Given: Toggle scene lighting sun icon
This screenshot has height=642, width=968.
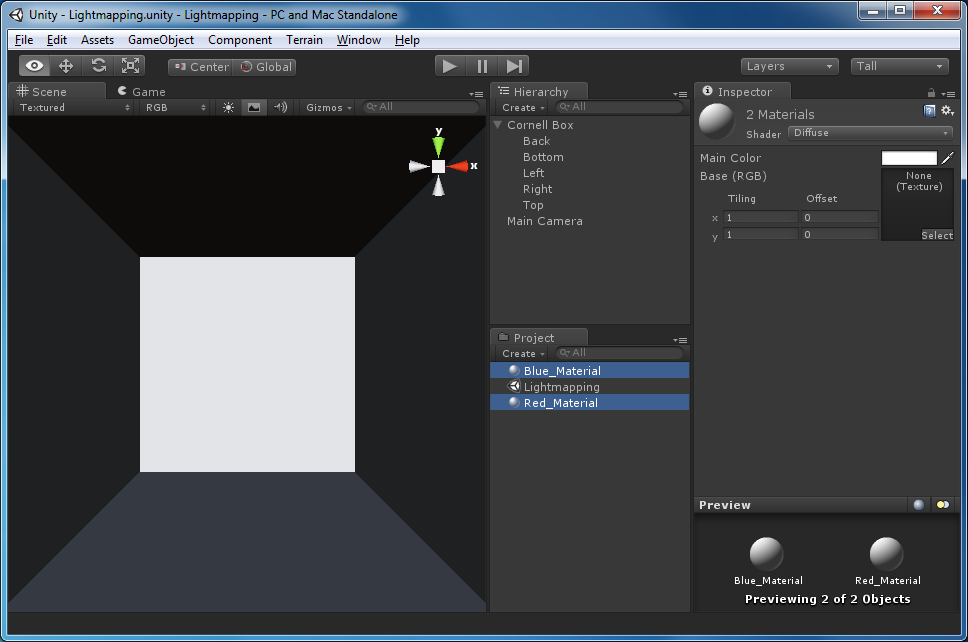Looking at the screenshot, I should point(228,107).
